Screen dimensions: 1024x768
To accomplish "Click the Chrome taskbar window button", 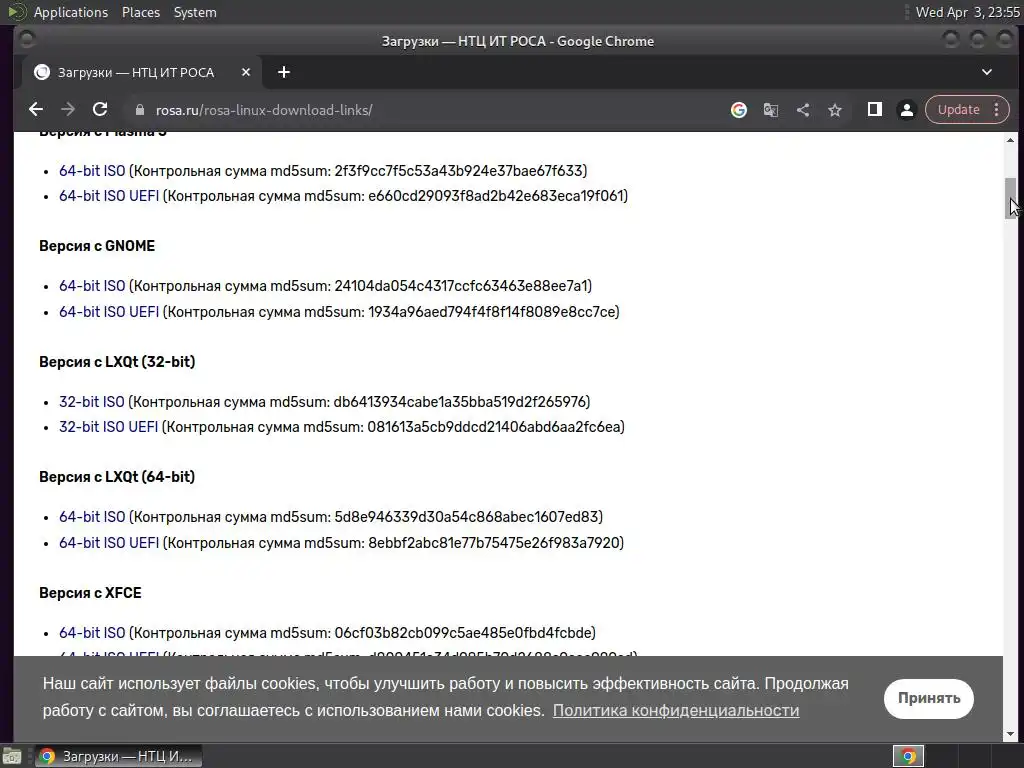I will [x=118, y=756].
